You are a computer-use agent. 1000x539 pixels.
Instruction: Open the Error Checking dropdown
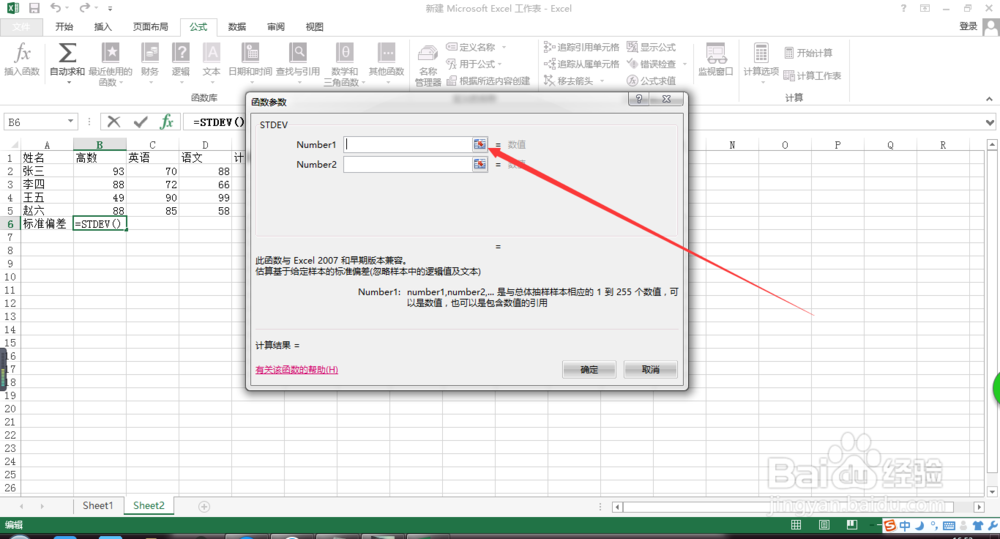(x=684, y=64)
